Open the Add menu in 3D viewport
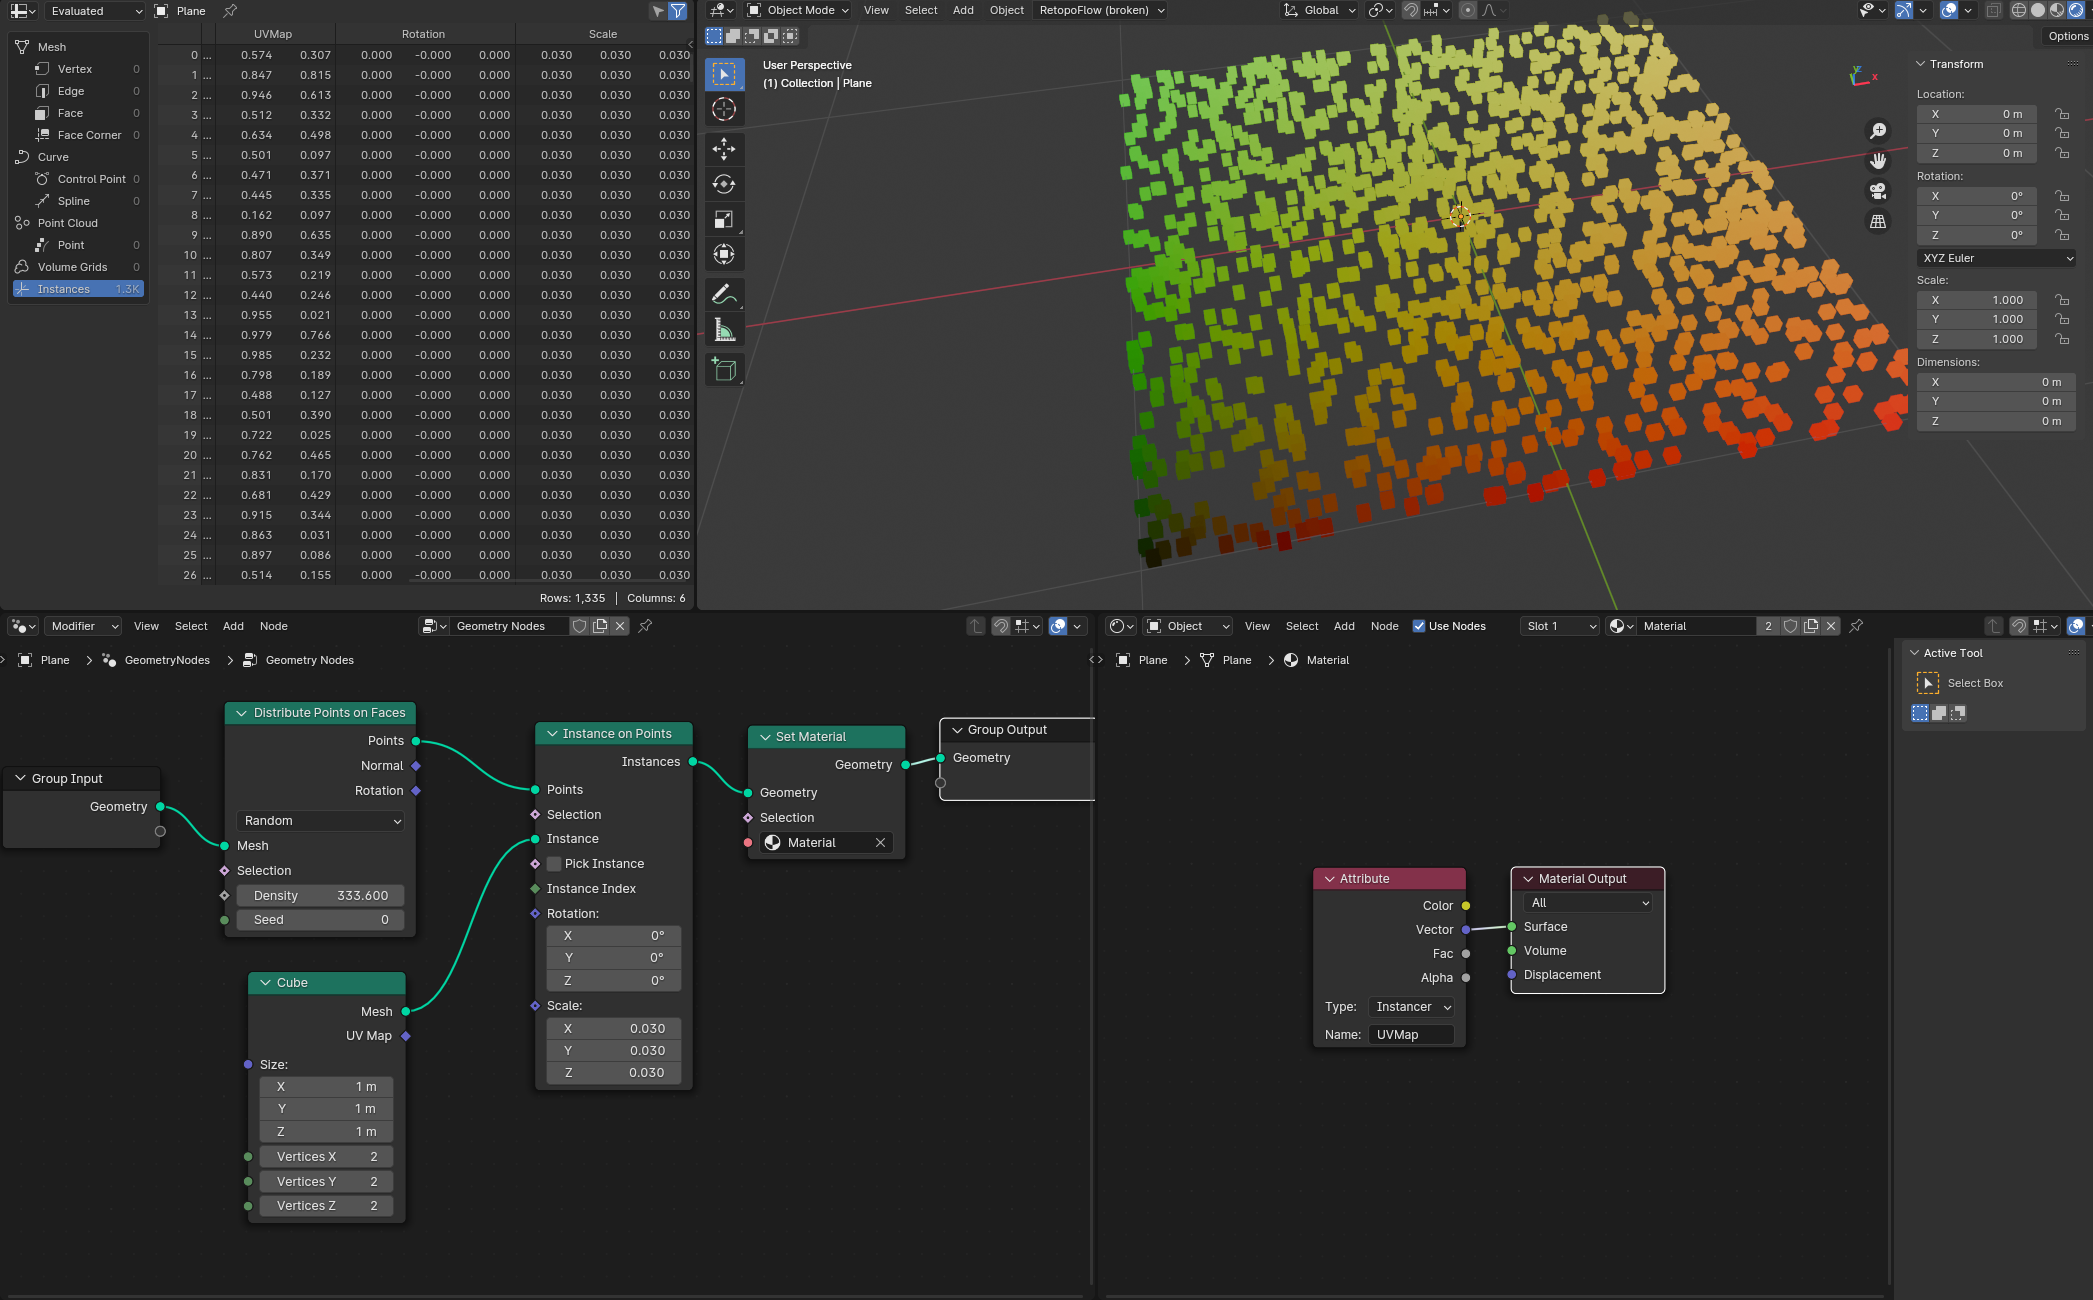2093x1300 pixels. click(962, 10)
